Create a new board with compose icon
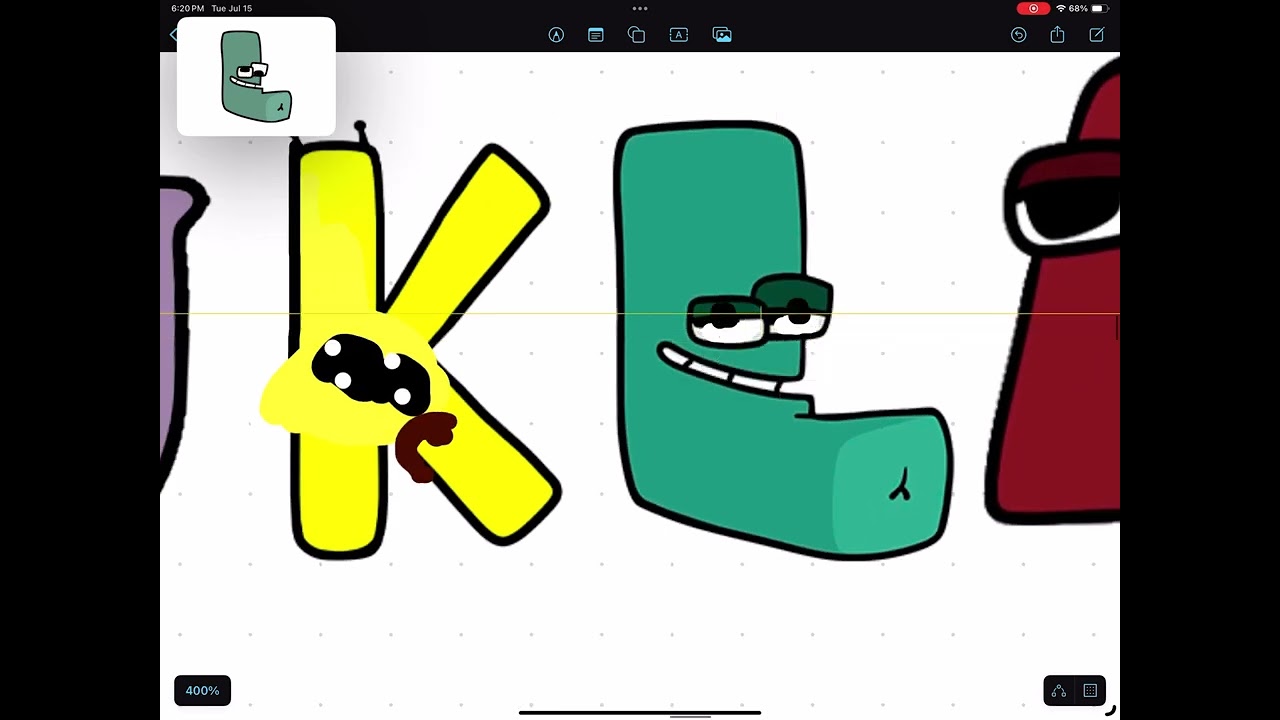 (x=1096, y=35)
